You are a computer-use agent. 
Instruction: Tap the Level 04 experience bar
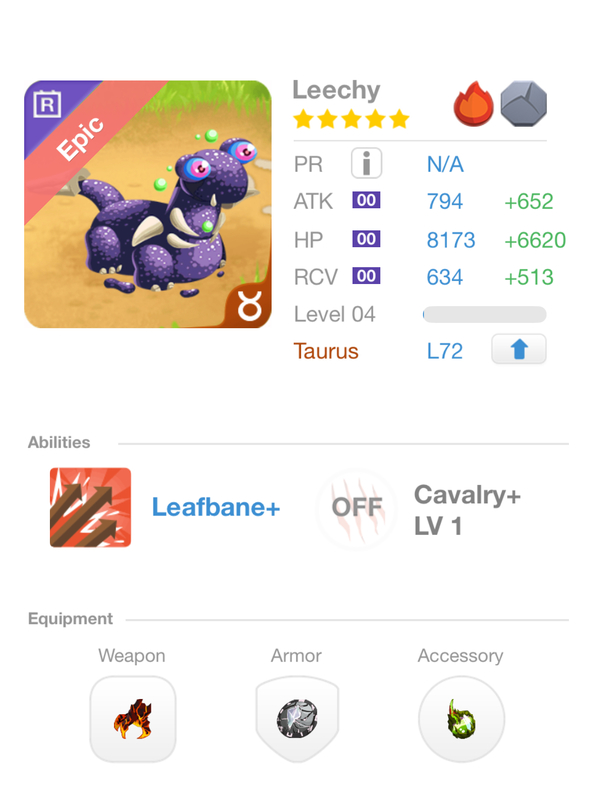point(484,314)
